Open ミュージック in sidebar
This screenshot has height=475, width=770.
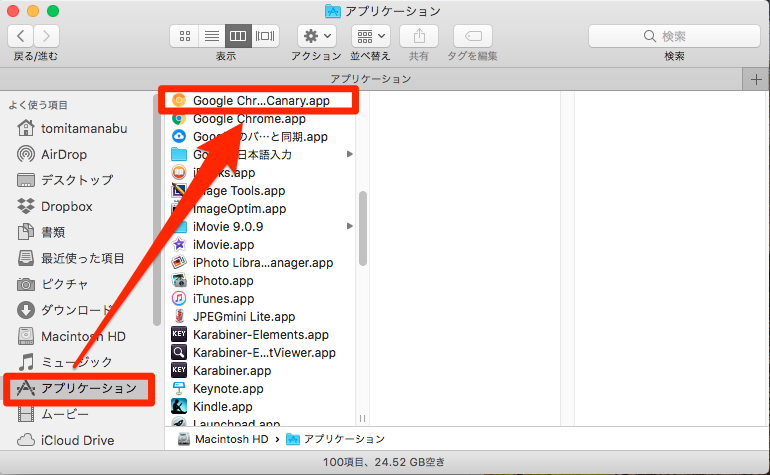(x=65, y=362)
